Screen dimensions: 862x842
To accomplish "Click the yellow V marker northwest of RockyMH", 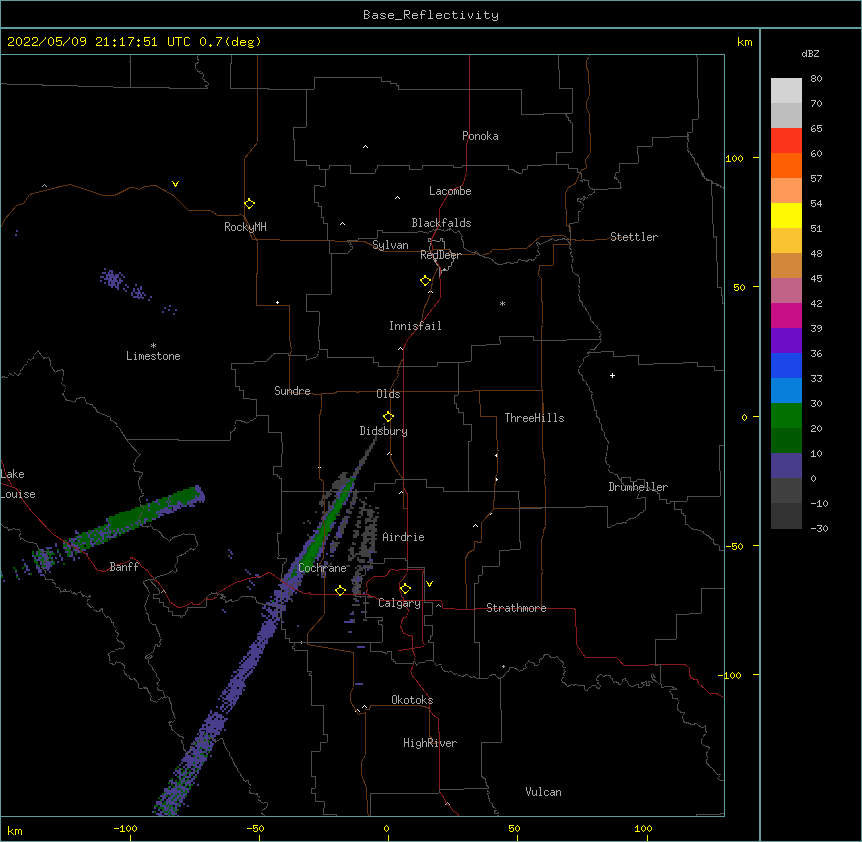I will point(175,184).
